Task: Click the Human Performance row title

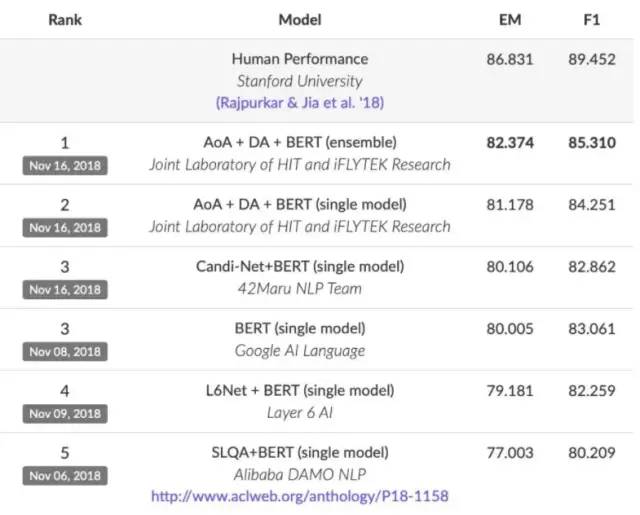Action: [300, 59]
